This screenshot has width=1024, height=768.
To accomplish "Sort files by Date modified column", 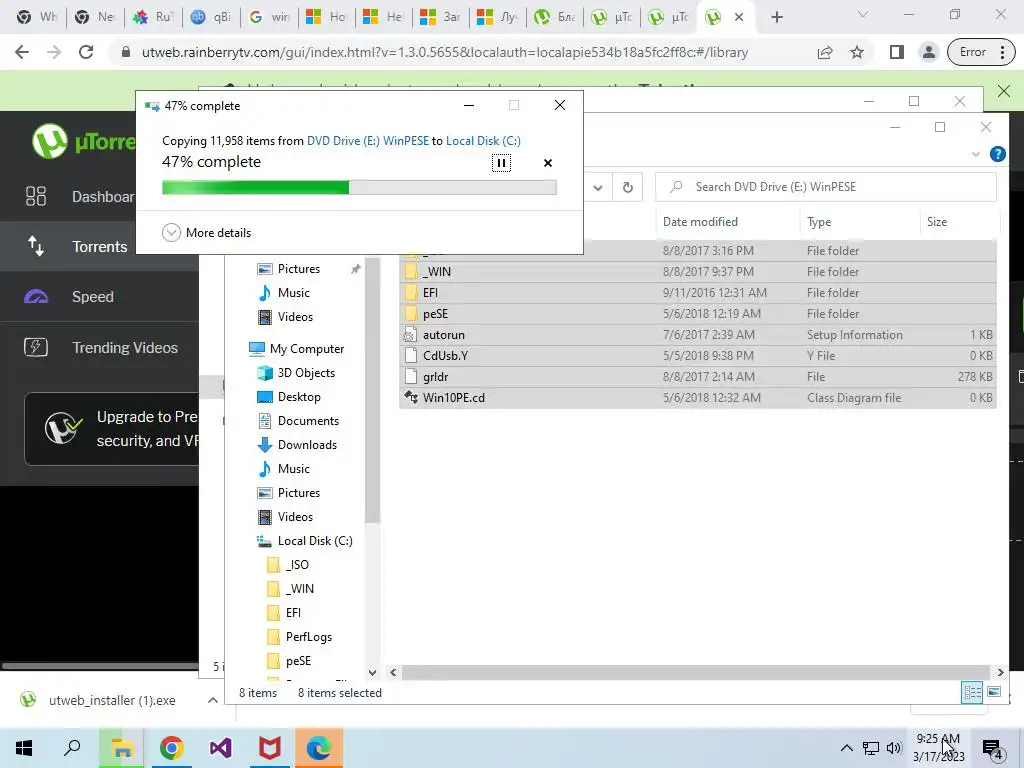I will tap(700, 221).
